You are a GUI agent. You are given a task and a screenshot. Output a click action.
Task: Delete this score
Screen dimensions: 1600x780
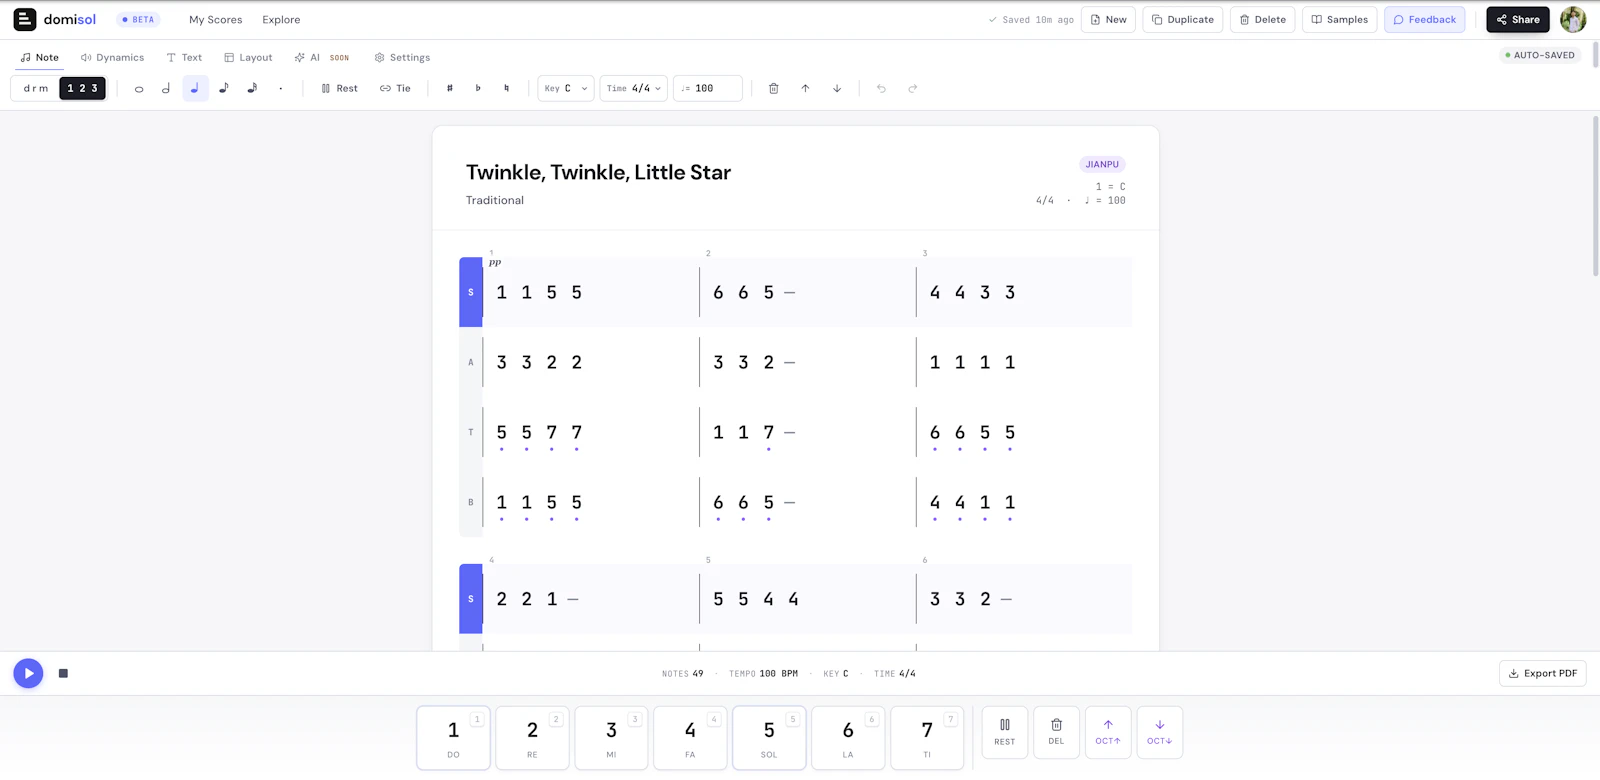tap(1263, 19)
